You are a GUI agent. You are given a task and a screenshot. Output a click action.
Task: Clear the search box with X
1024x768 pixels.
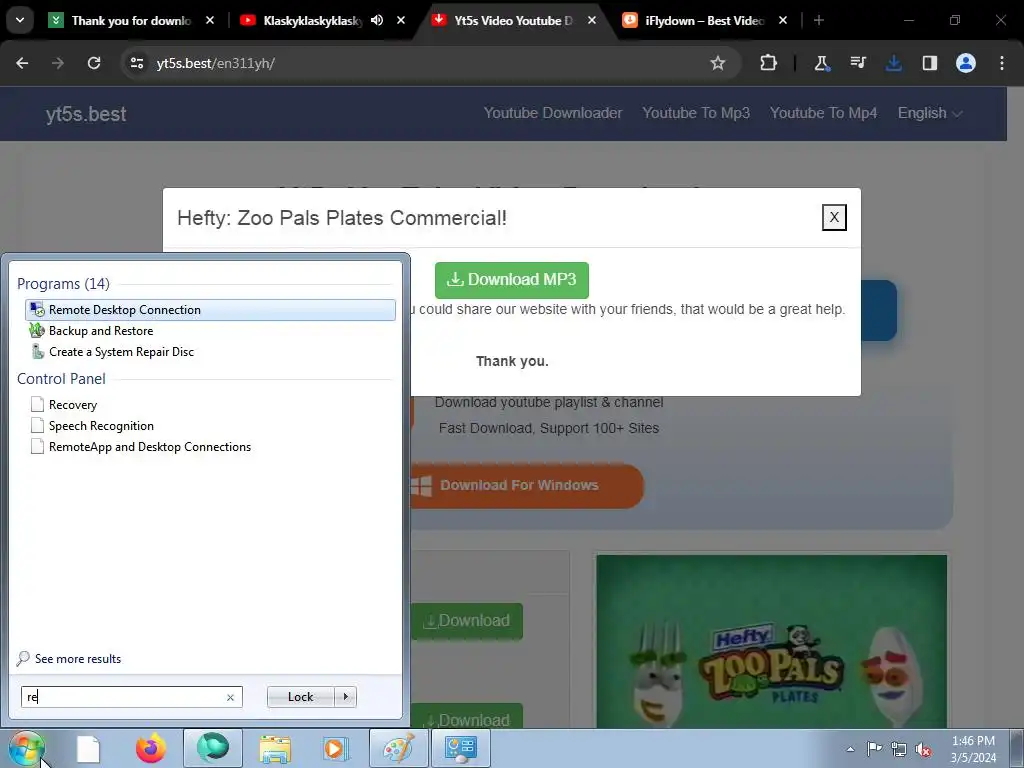231,697
